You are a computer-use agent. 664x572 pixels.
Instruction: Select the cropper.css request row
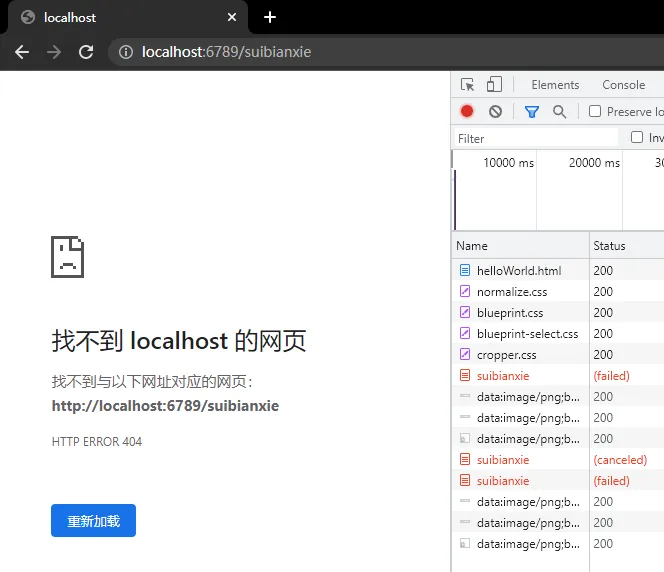coord(506,355)
